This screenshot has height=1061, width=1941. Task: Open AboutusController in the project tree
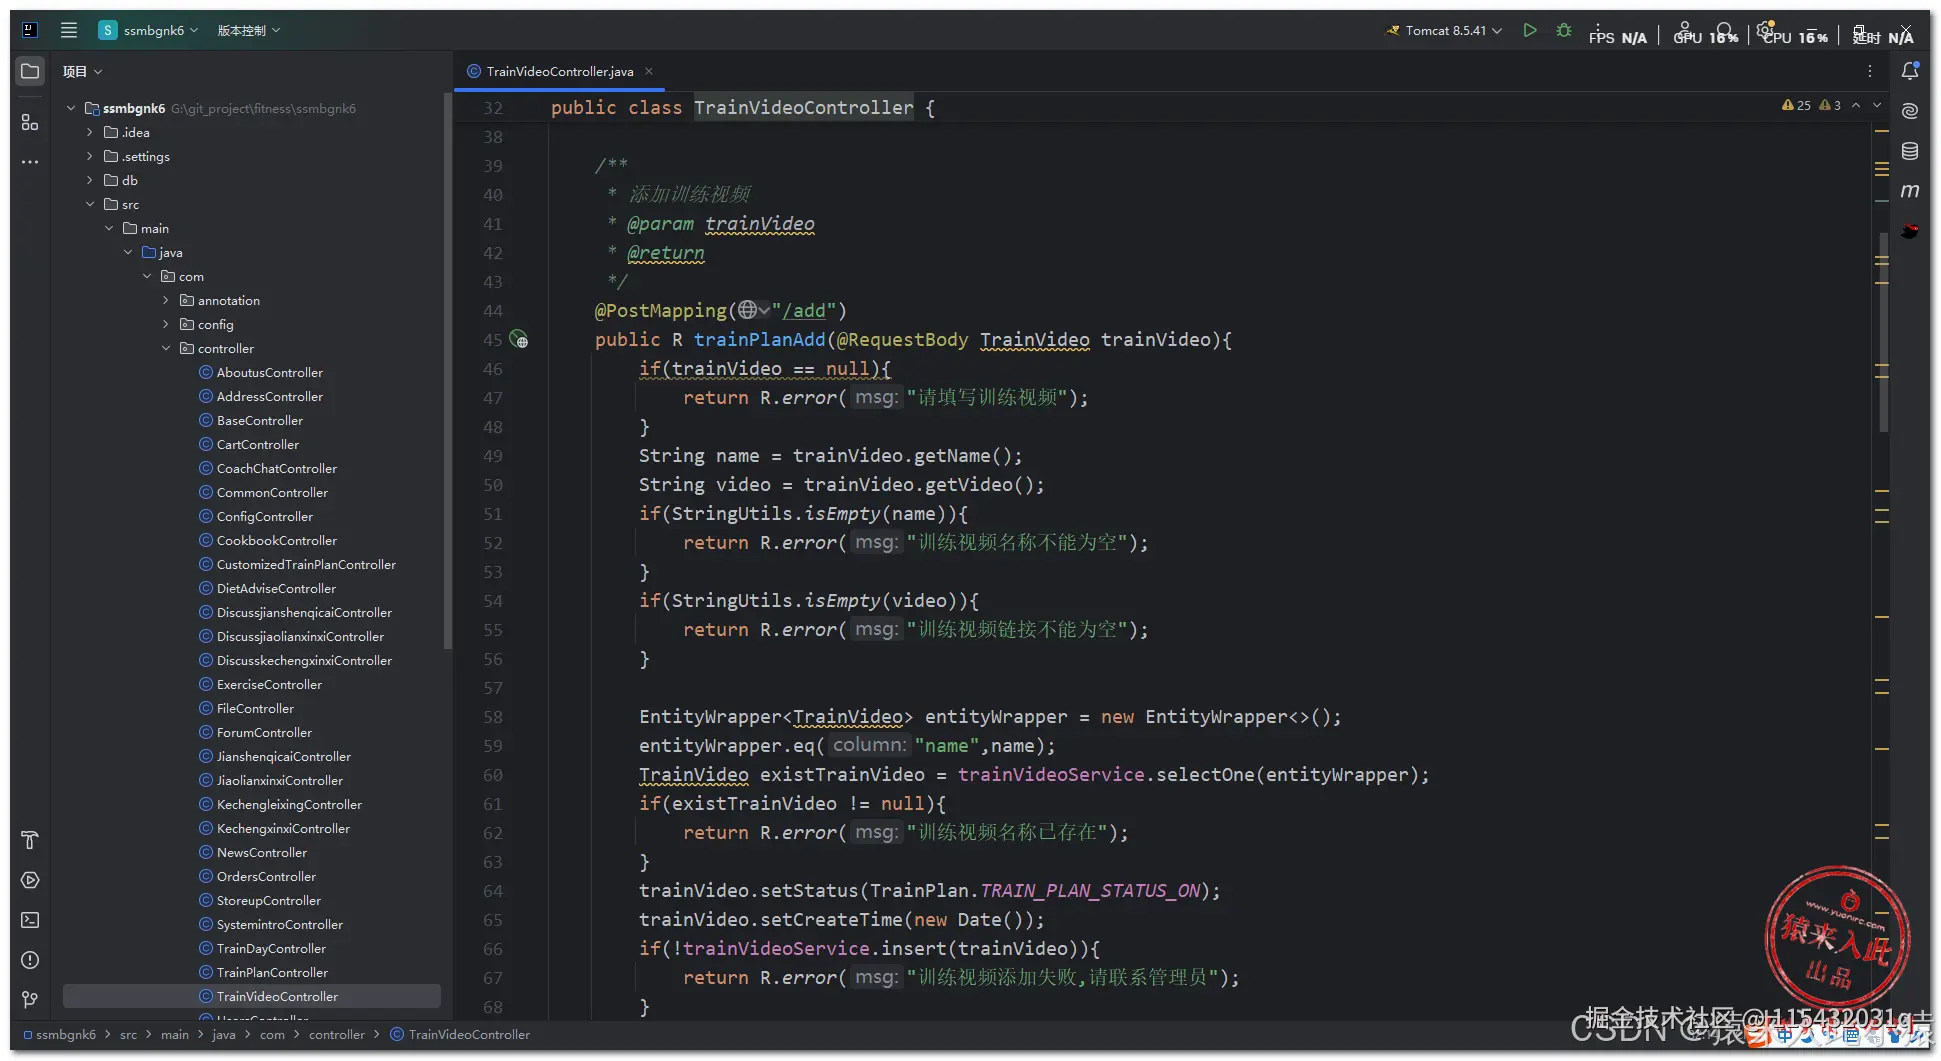click(x=261, y=372)
